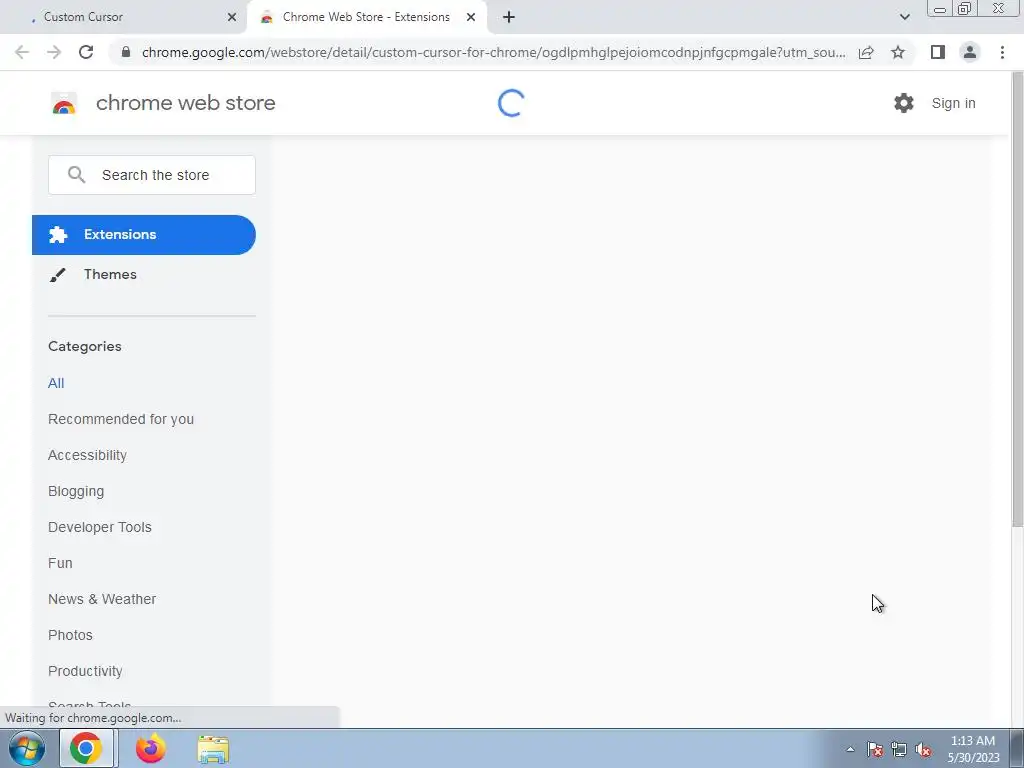Click the page vertical scrollbar
1024x768 pixels.
click(x=1017, y=299)
